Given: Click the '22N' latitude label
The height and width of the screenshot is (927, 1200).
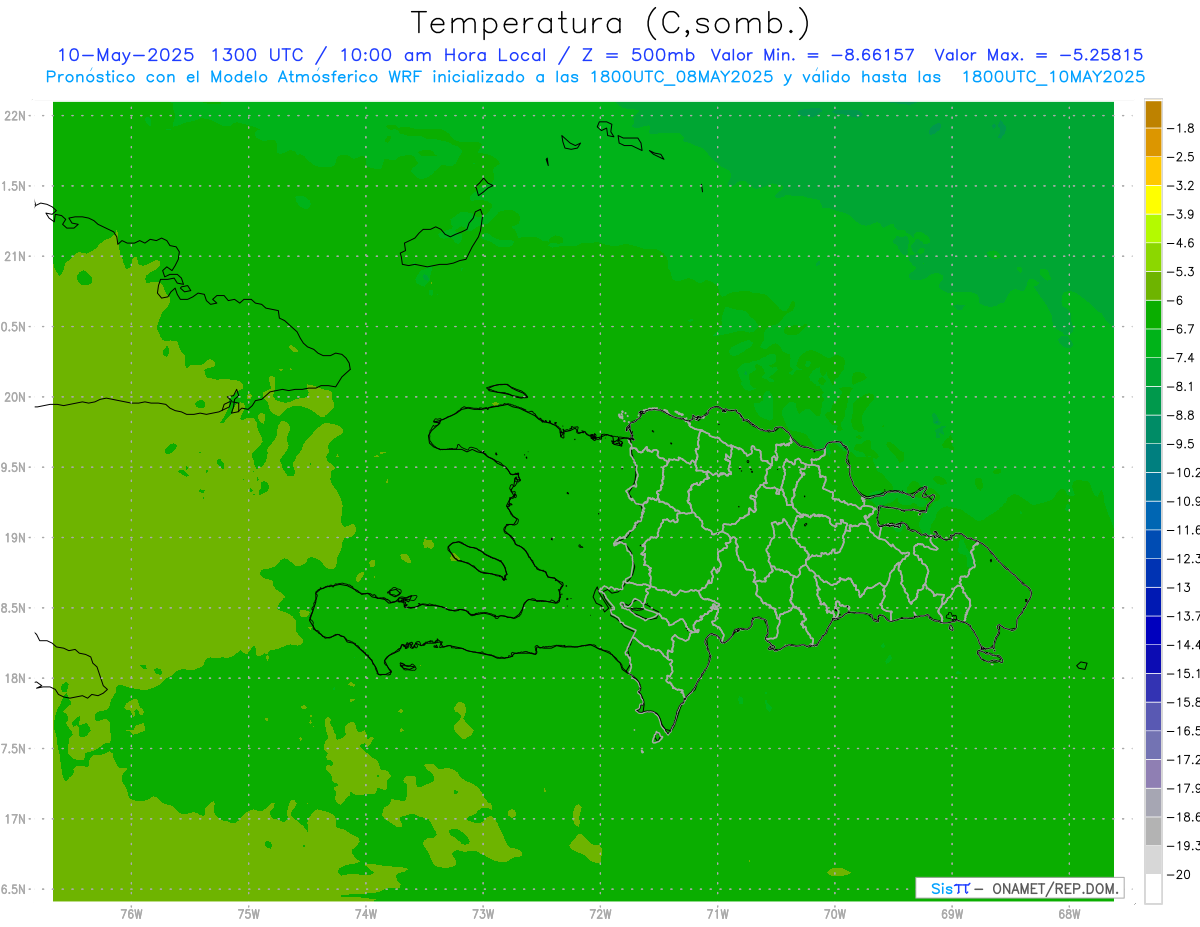Looking at the screenshot, I should pyautogui.click(x=17, y=116).
